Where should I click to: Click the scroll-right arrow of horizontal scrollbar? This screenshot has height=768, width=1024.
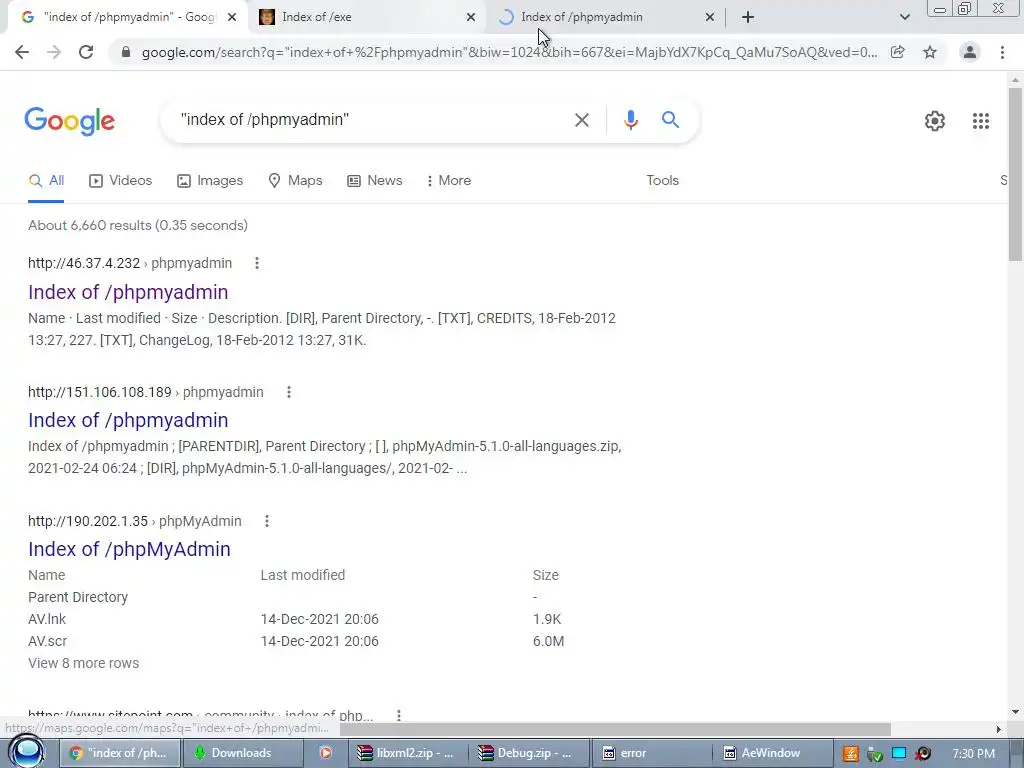coord(999,729)
